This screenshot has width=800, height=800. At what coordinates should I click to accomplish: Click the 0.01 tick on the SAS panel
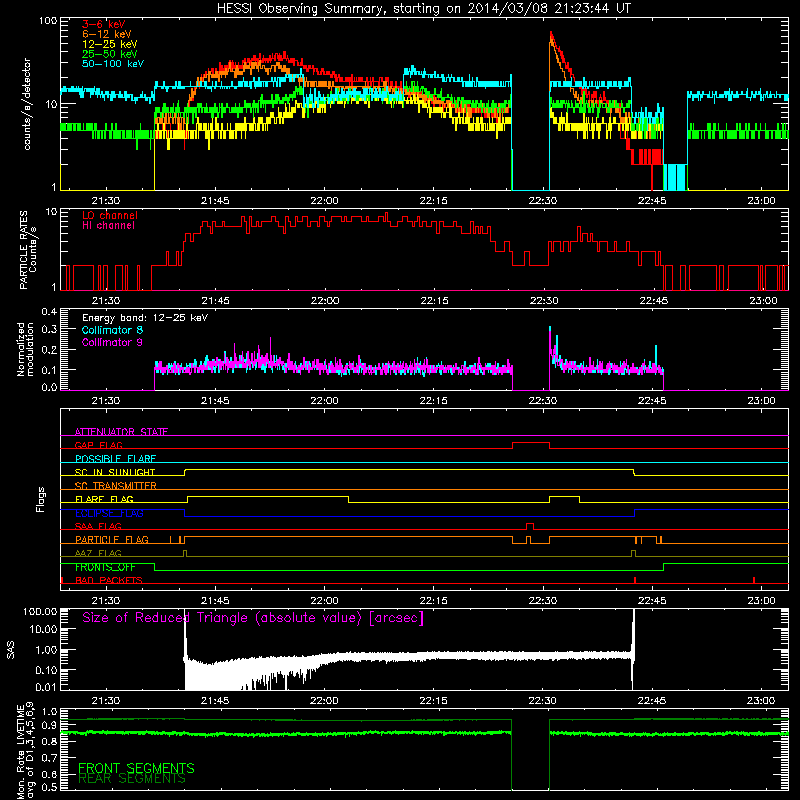tap(46, 687)
